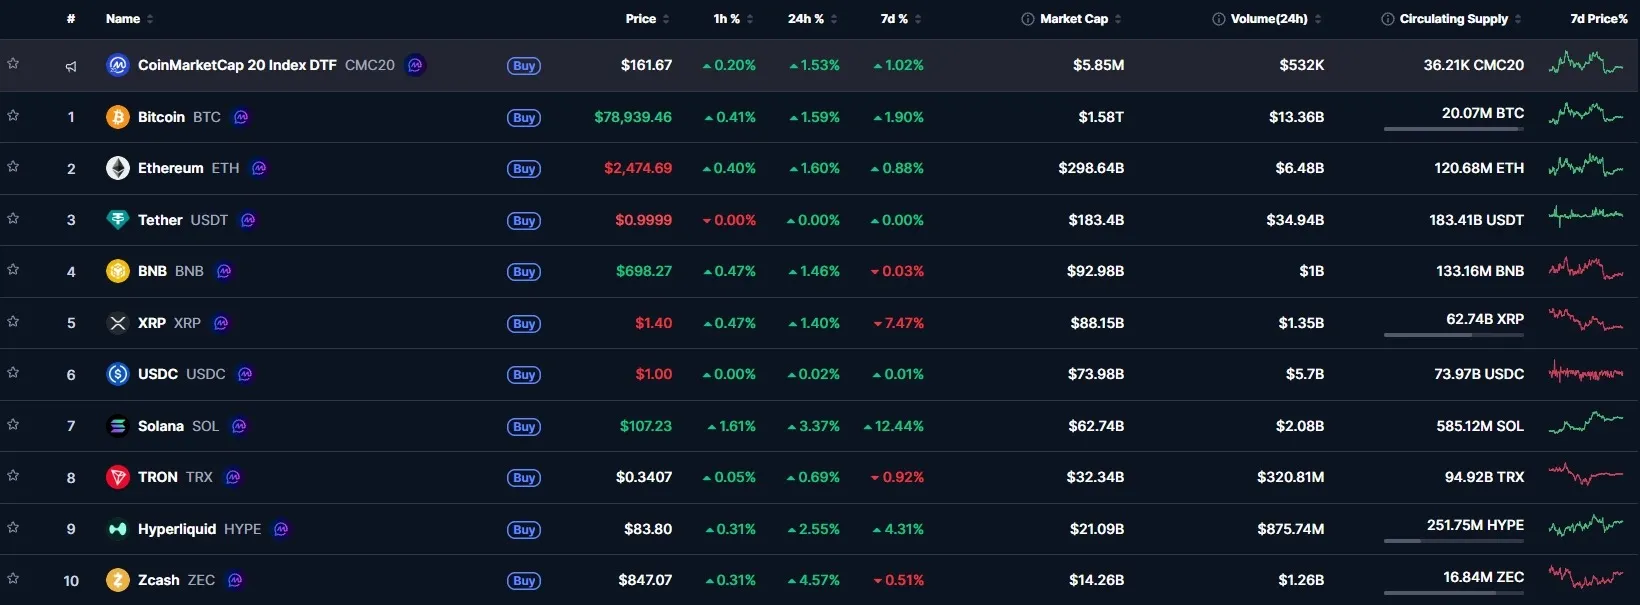Click purple badge icon next to TRX
Screen dimensions: 1640x605
coord(233,477)
